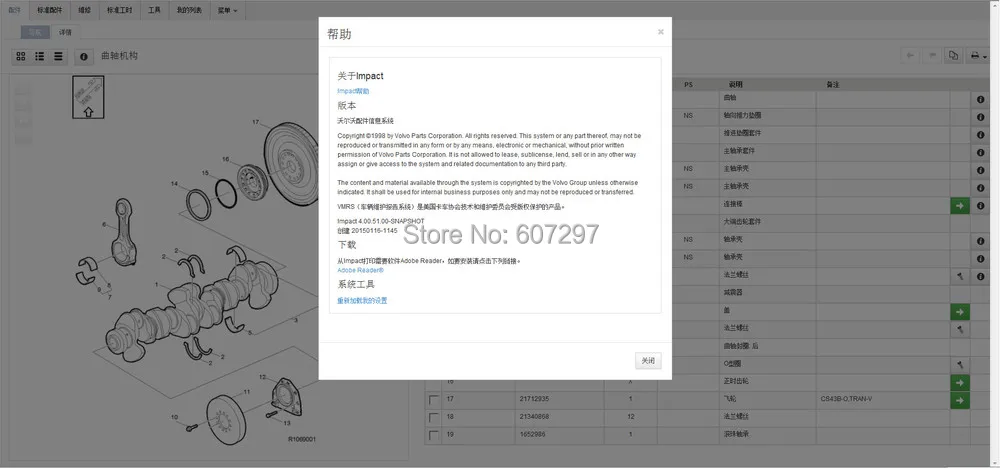Click green arrow in 盖 row
Screen dimensions: 1000x468
(x=959, y=312)
